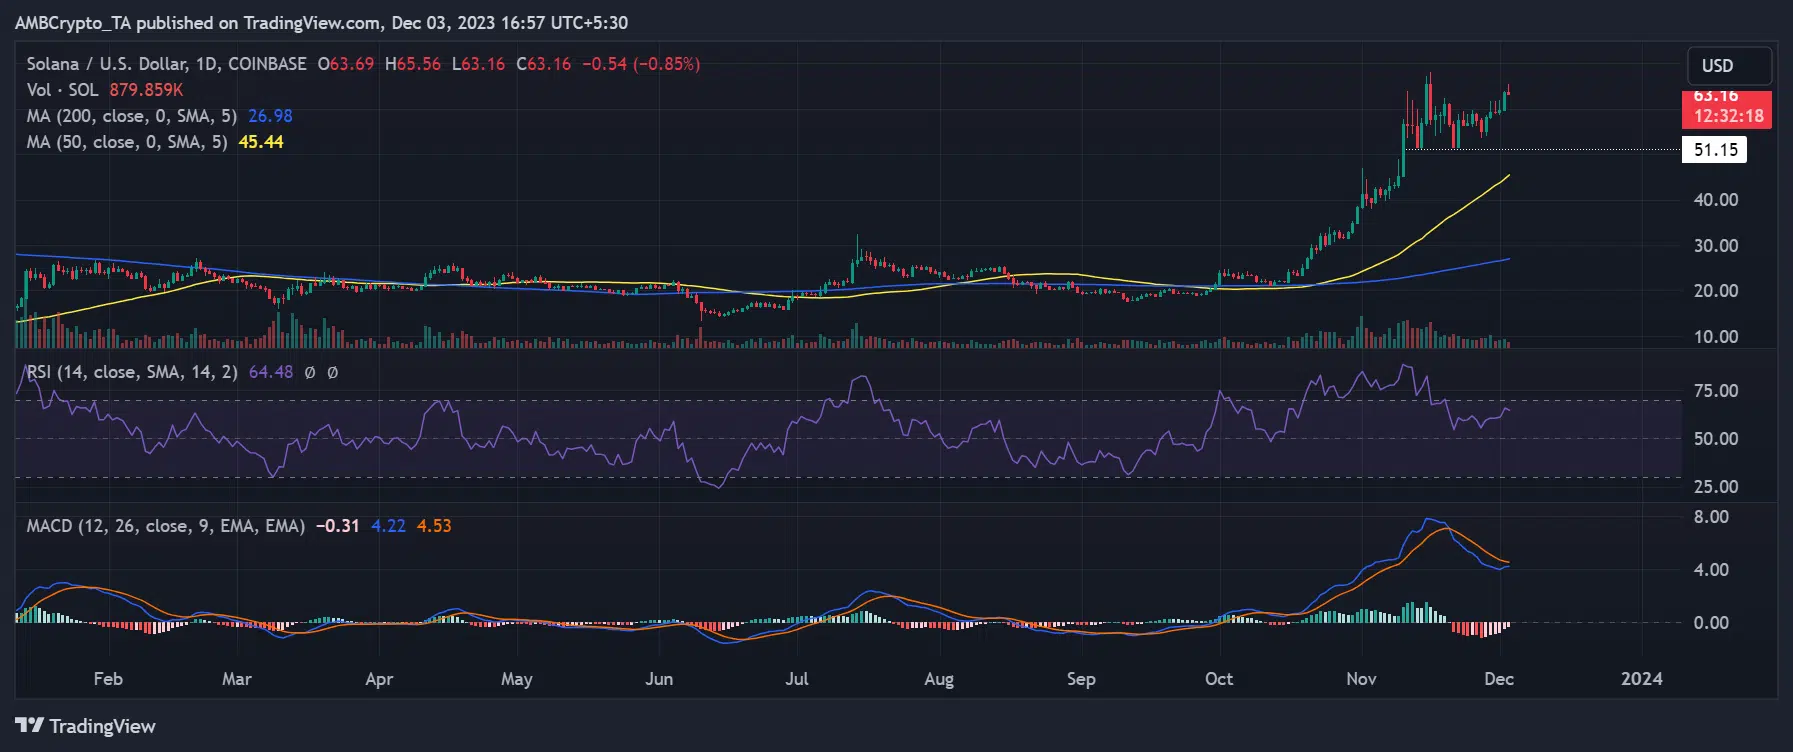The width and height of the screenshot is (1793, 752).
Task: Click the May label on time axis
Action: pyautogui.click(x=516, y=679)
